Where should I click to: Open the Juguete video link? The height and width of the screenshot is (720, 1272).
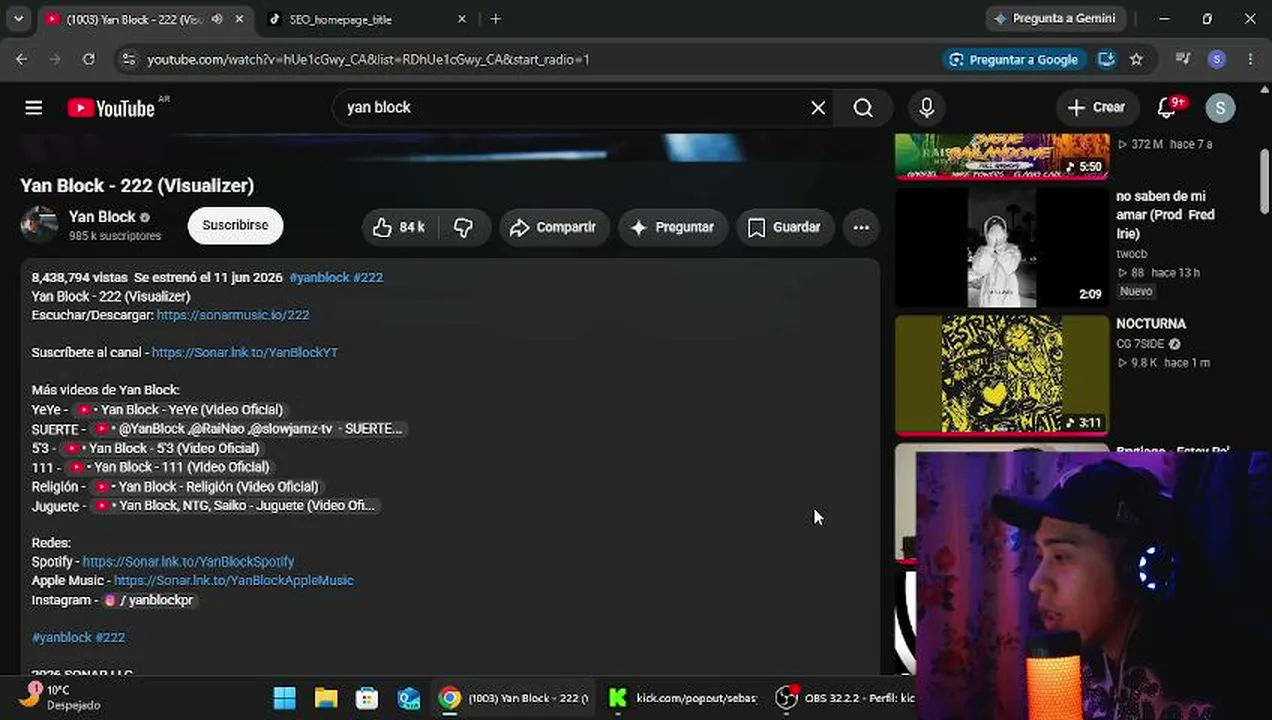[235, 506]
